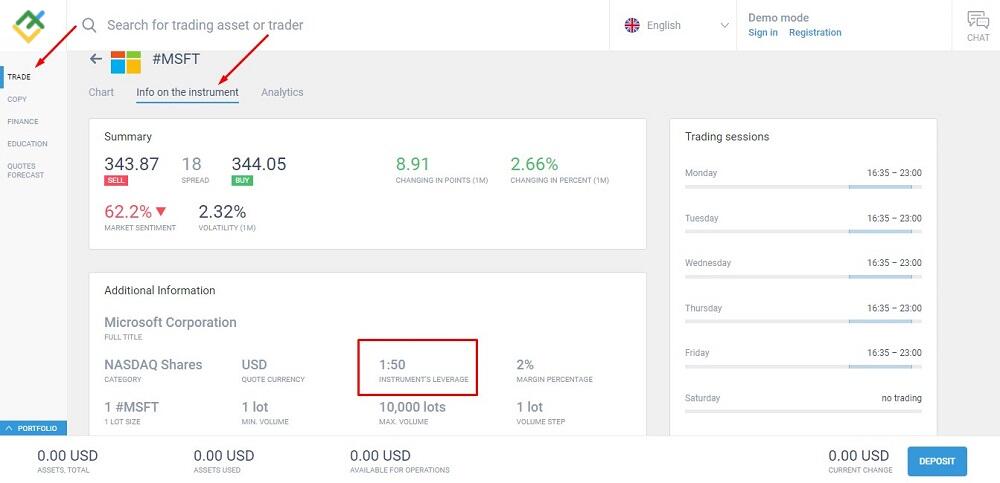Click the LiteFinance logo icon
Image resolution: width=1000 pixels, height=483 pixels.
29,26
